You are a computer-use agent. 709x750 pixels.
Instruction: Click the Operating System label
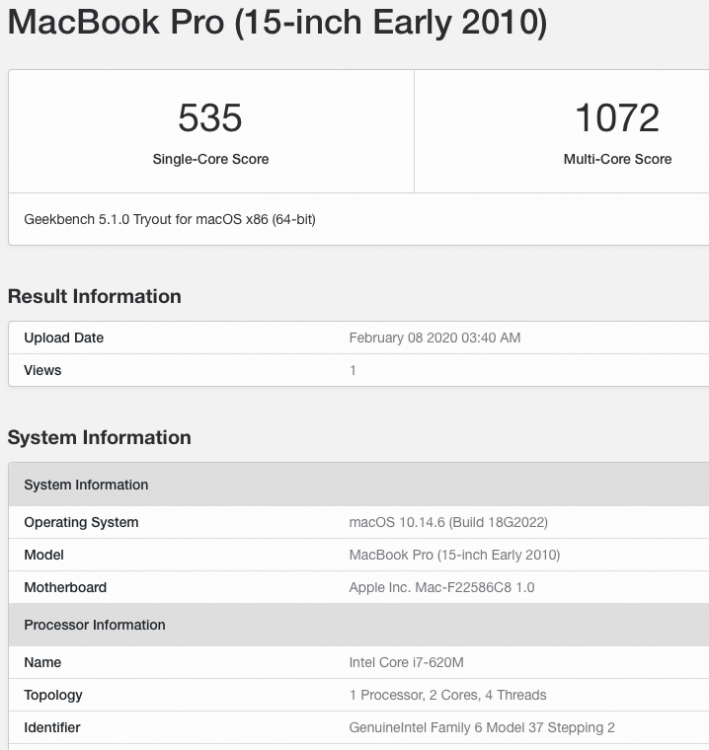(x=81, y=522)
